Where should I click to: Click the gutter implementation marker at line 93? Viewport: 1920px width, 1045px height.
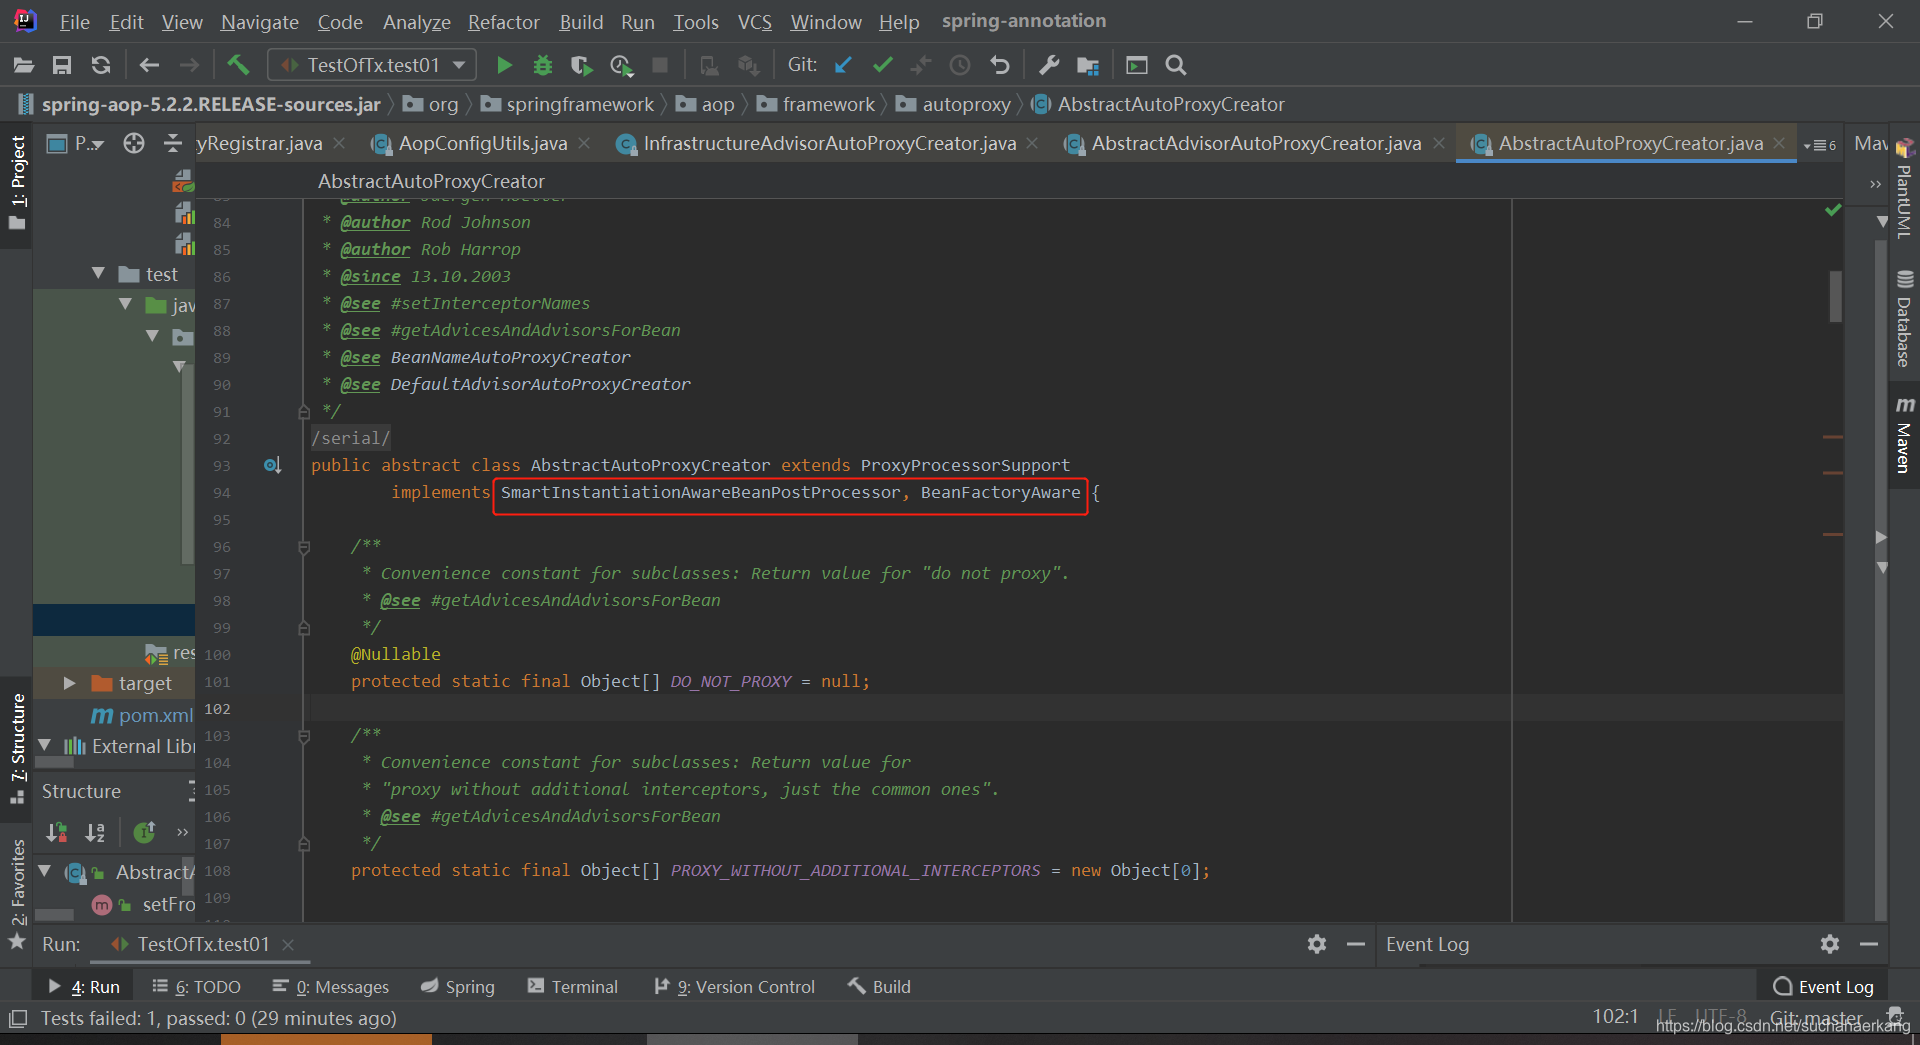point(272,465)
